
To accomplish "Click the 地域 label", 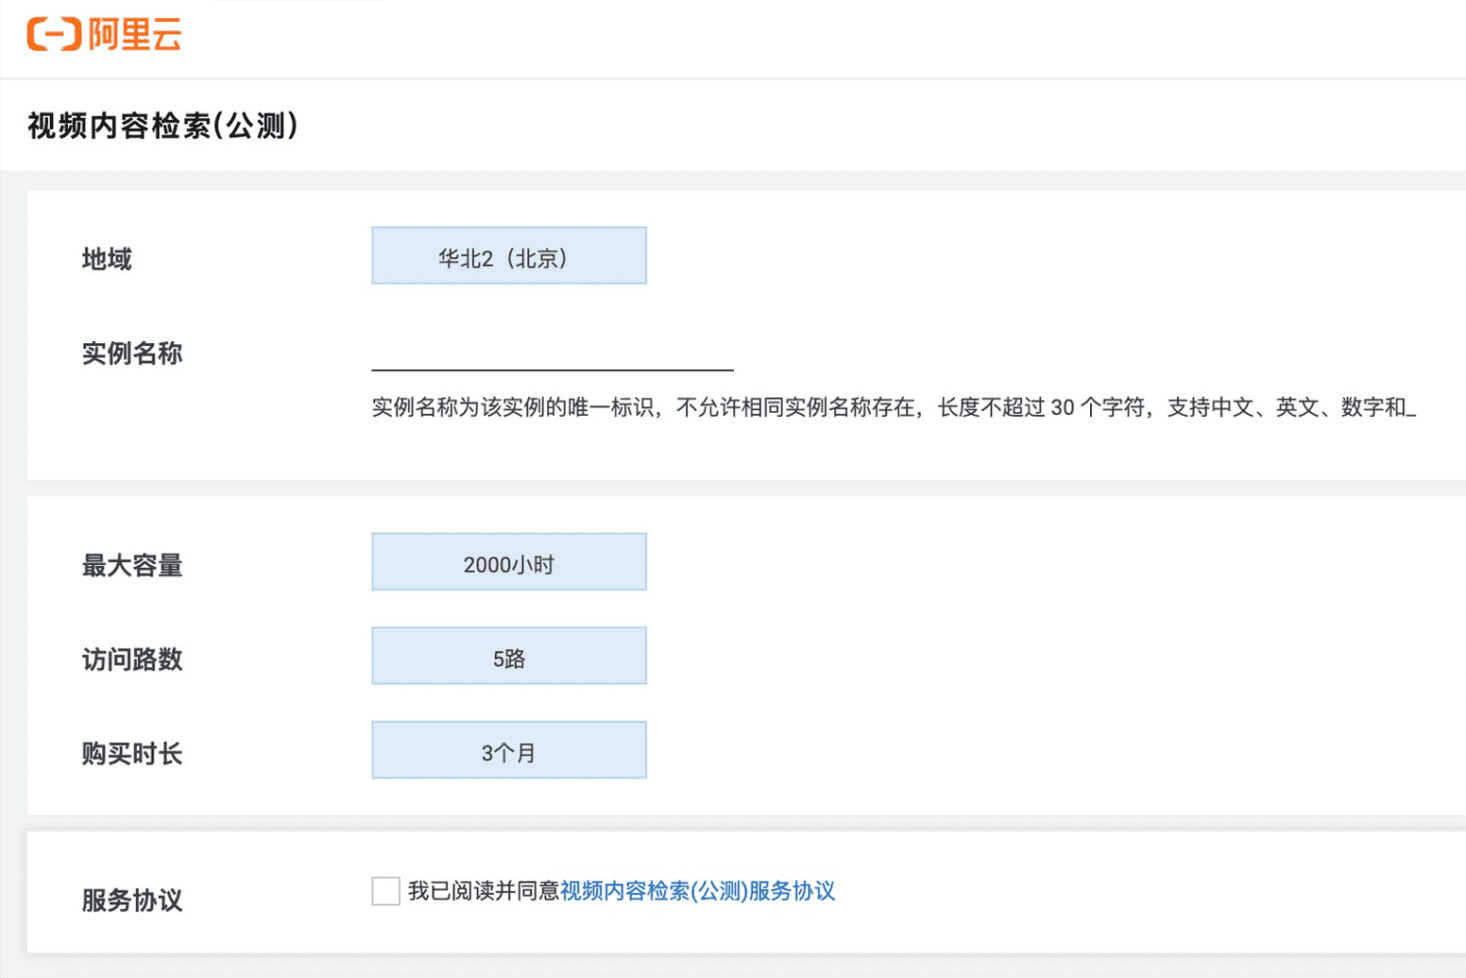I will click(x=107, y=259).
